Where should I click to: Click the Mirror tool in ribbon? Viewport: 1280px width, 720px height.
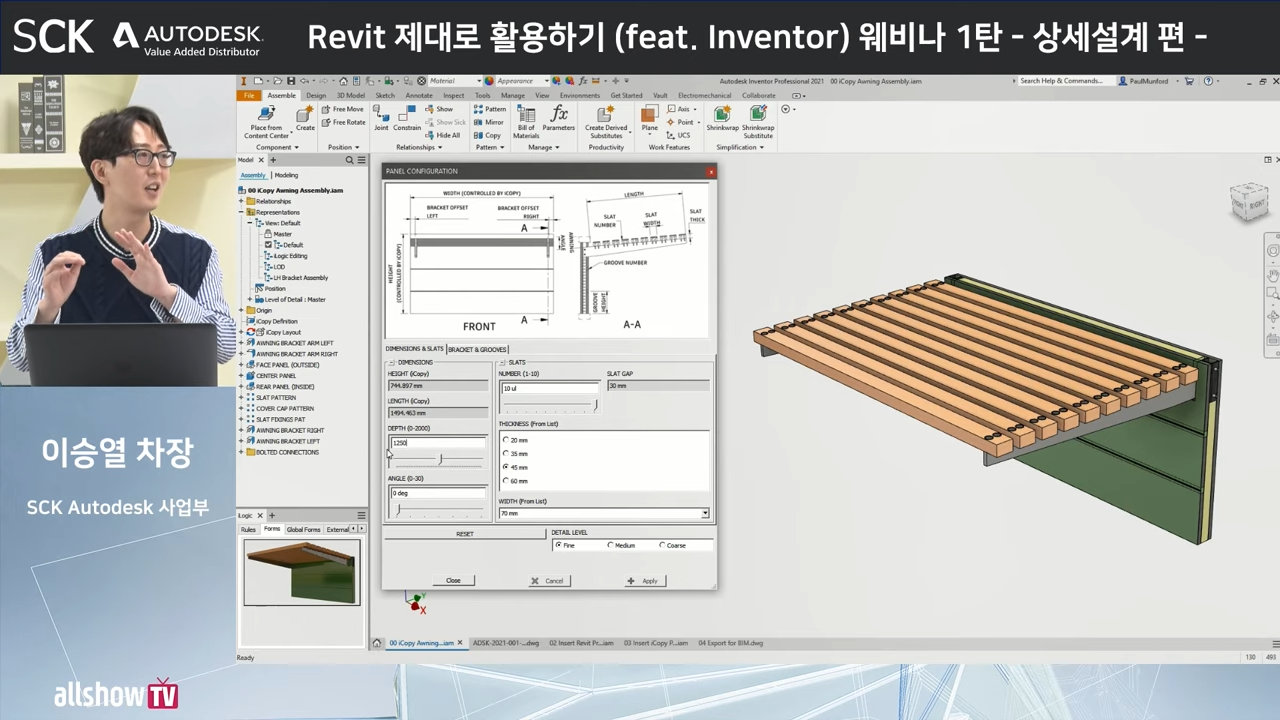tap(489, 122)
